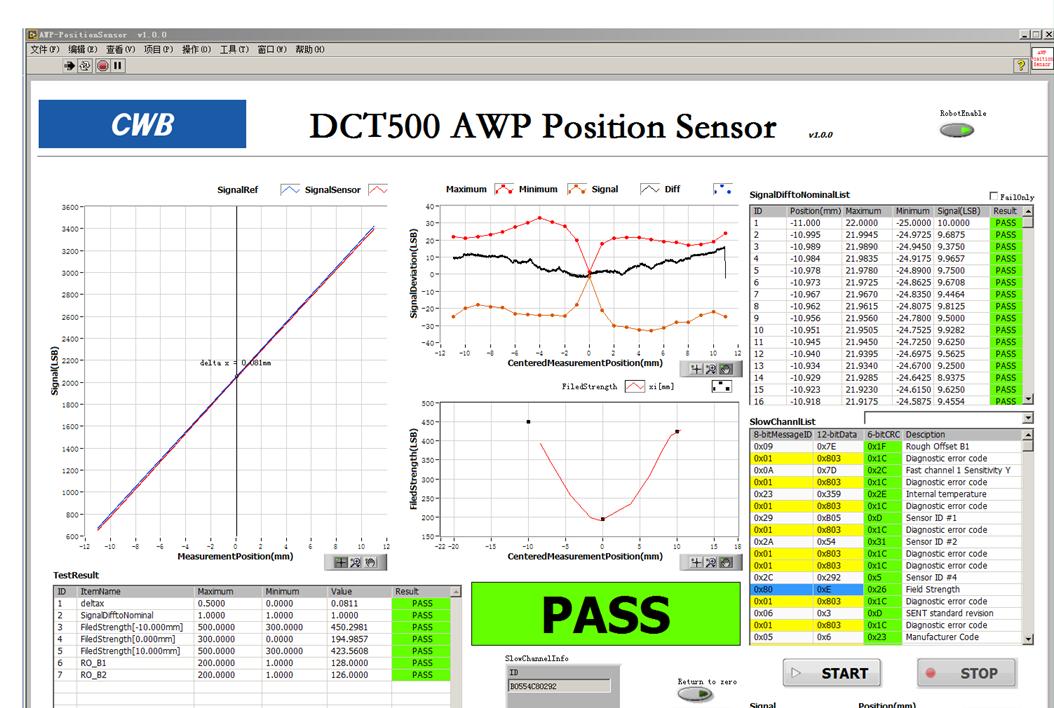1054x708 pixels.
Task: Click the SENT standard revision row
Action: tap(885, 613)
